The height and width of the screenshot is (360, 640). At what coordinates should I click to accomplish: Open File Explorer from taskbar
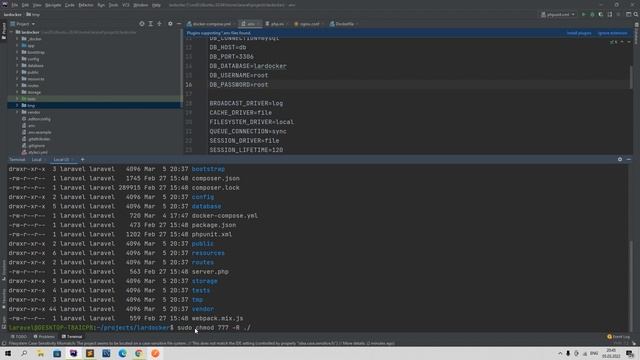tap(40, 353)
